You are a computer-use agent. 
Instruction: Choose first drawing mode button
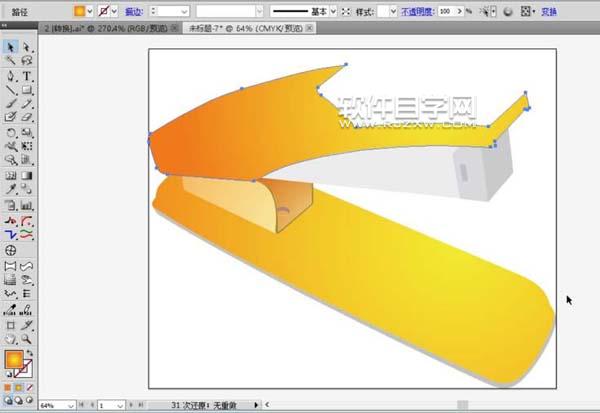pyautogui.click(x=8, y=400)
